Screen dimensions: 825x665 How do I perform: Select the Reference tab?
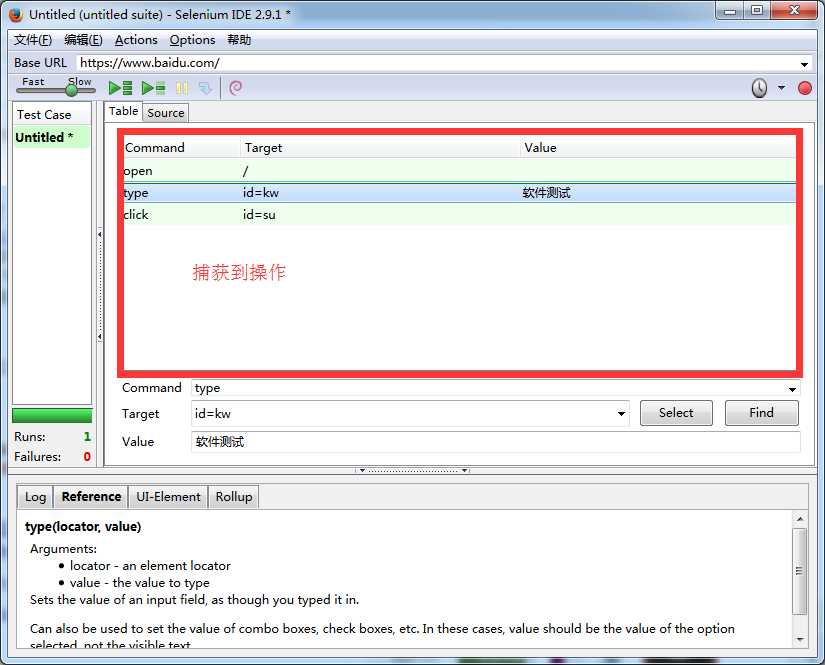91,497
